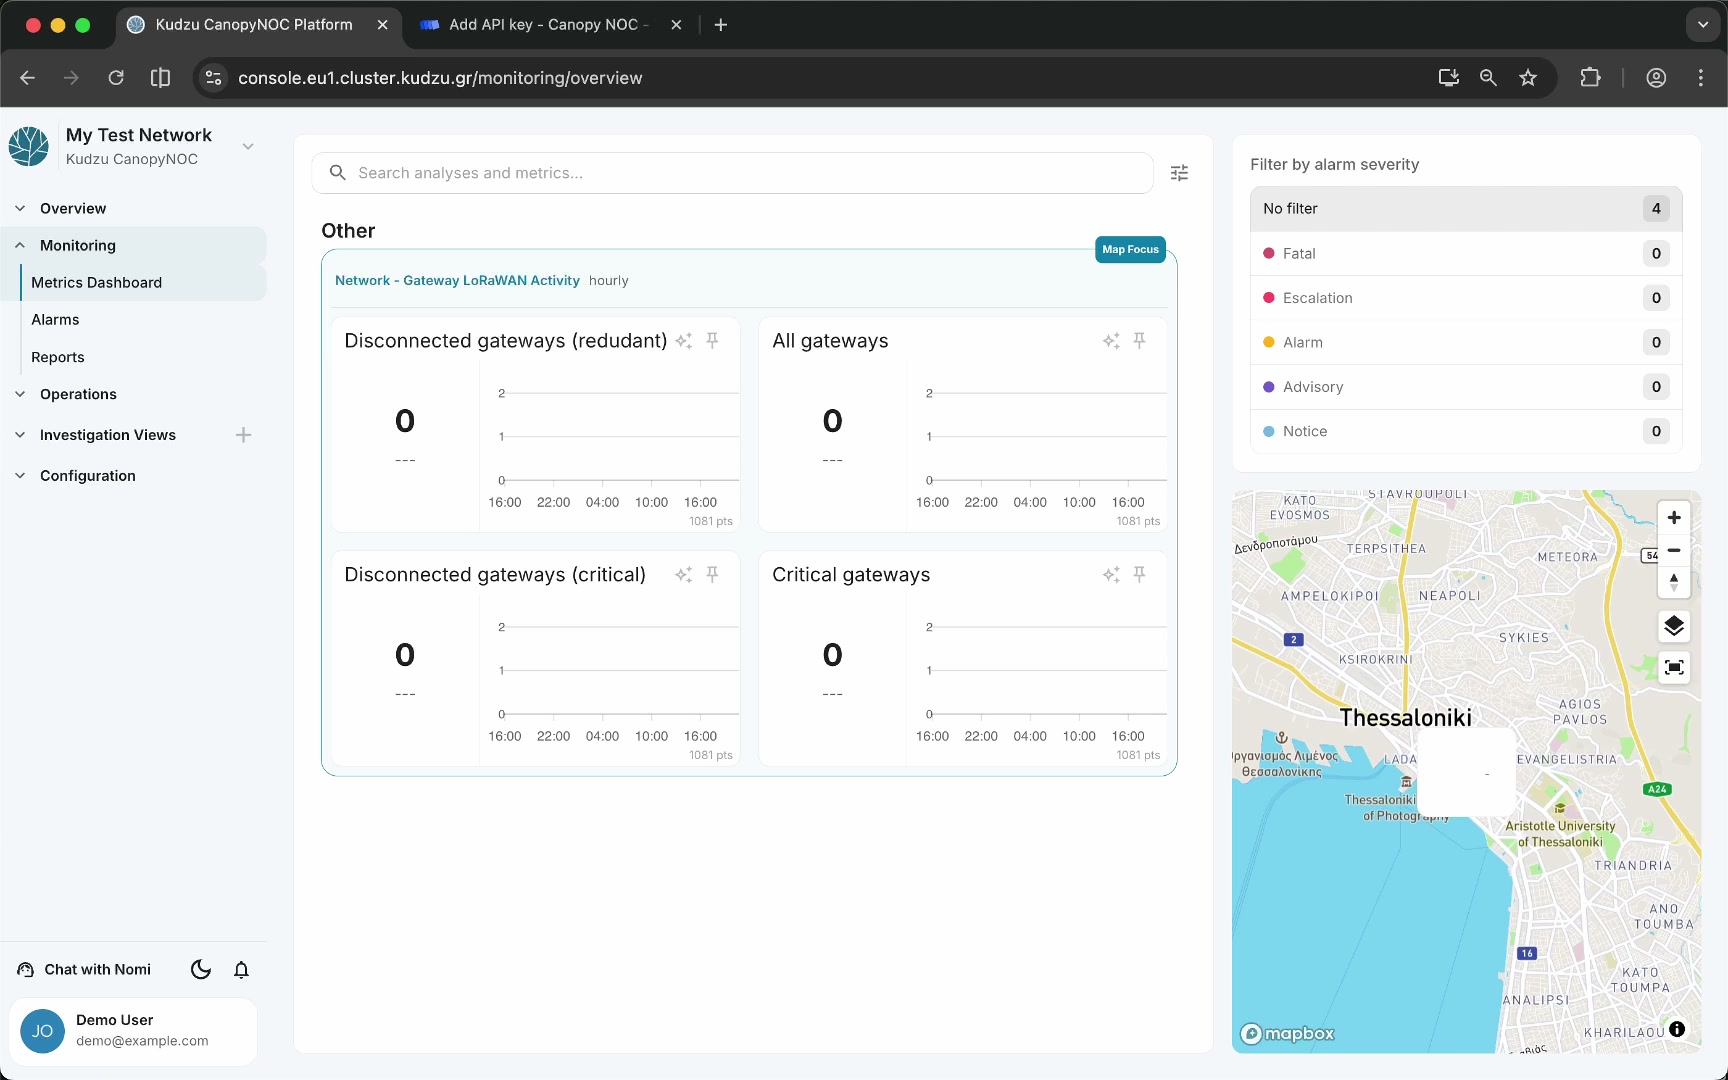The image size is (1728, 1080).
Task: Select No filter severity option
Action: [1466, 209]
